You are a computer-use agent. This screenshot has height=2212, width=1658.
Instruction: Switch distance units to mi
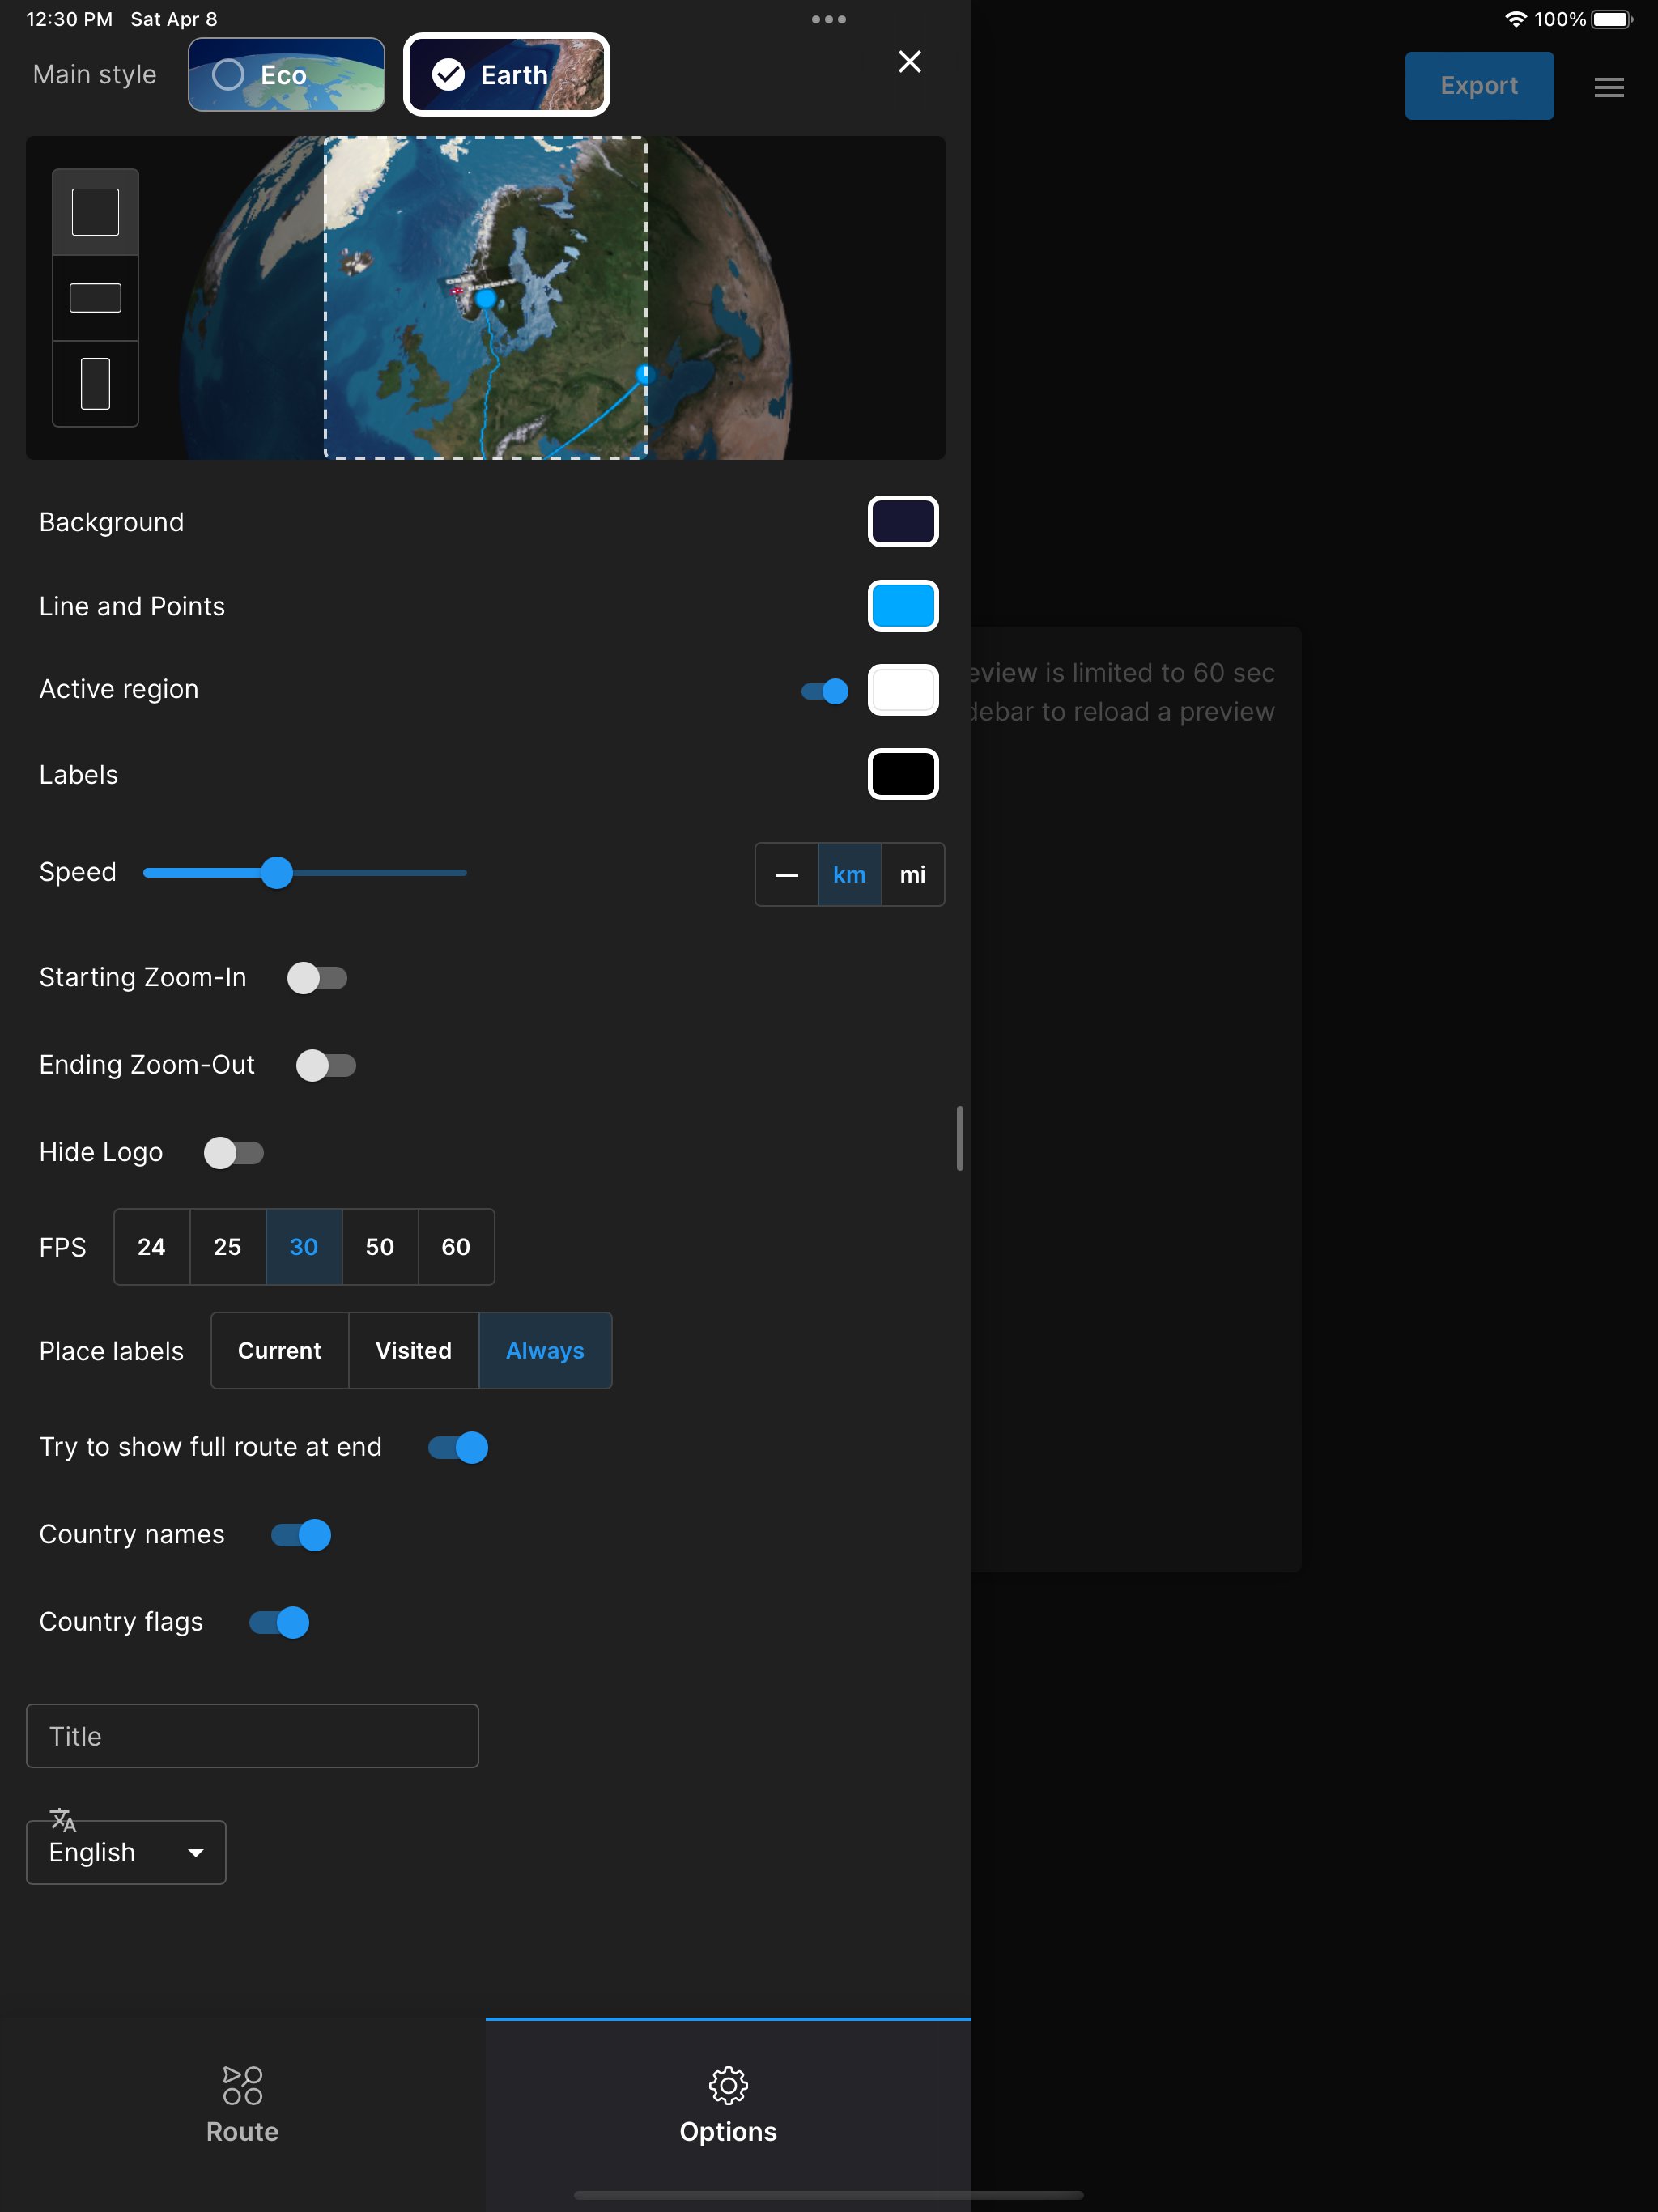click(912, 874)
